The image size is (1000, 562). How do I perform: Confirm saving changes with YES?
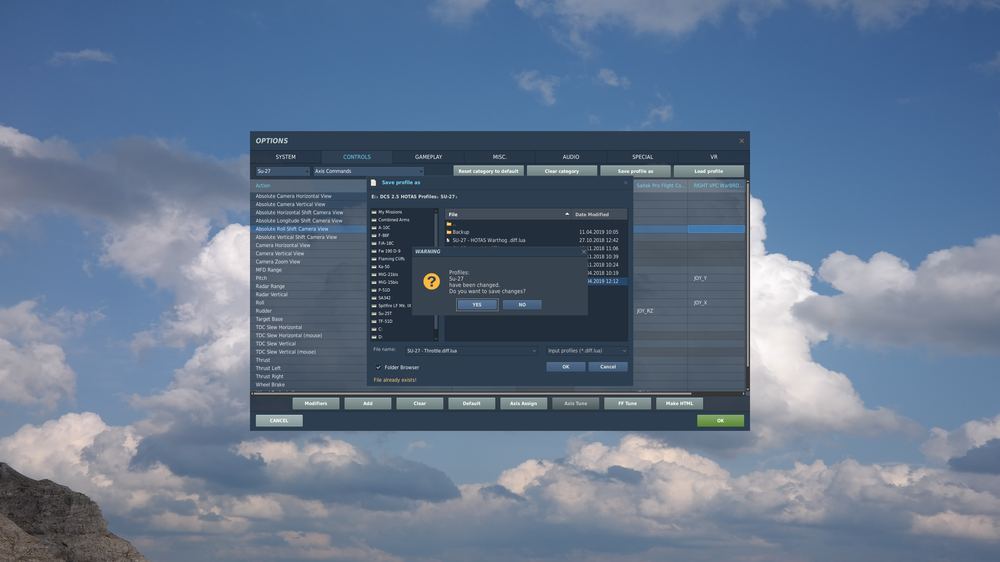tap(477, 305)
